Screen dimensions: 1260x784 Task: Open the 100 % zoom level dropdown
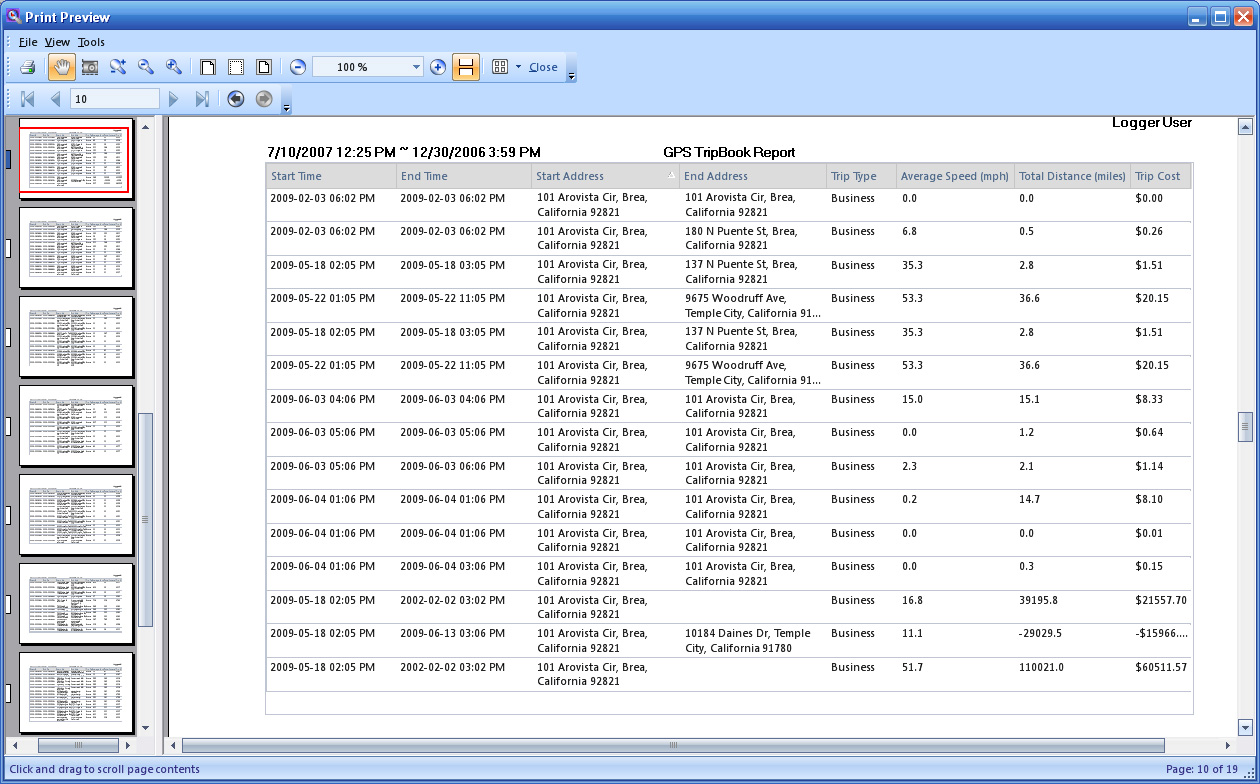(x=417, y=67)
